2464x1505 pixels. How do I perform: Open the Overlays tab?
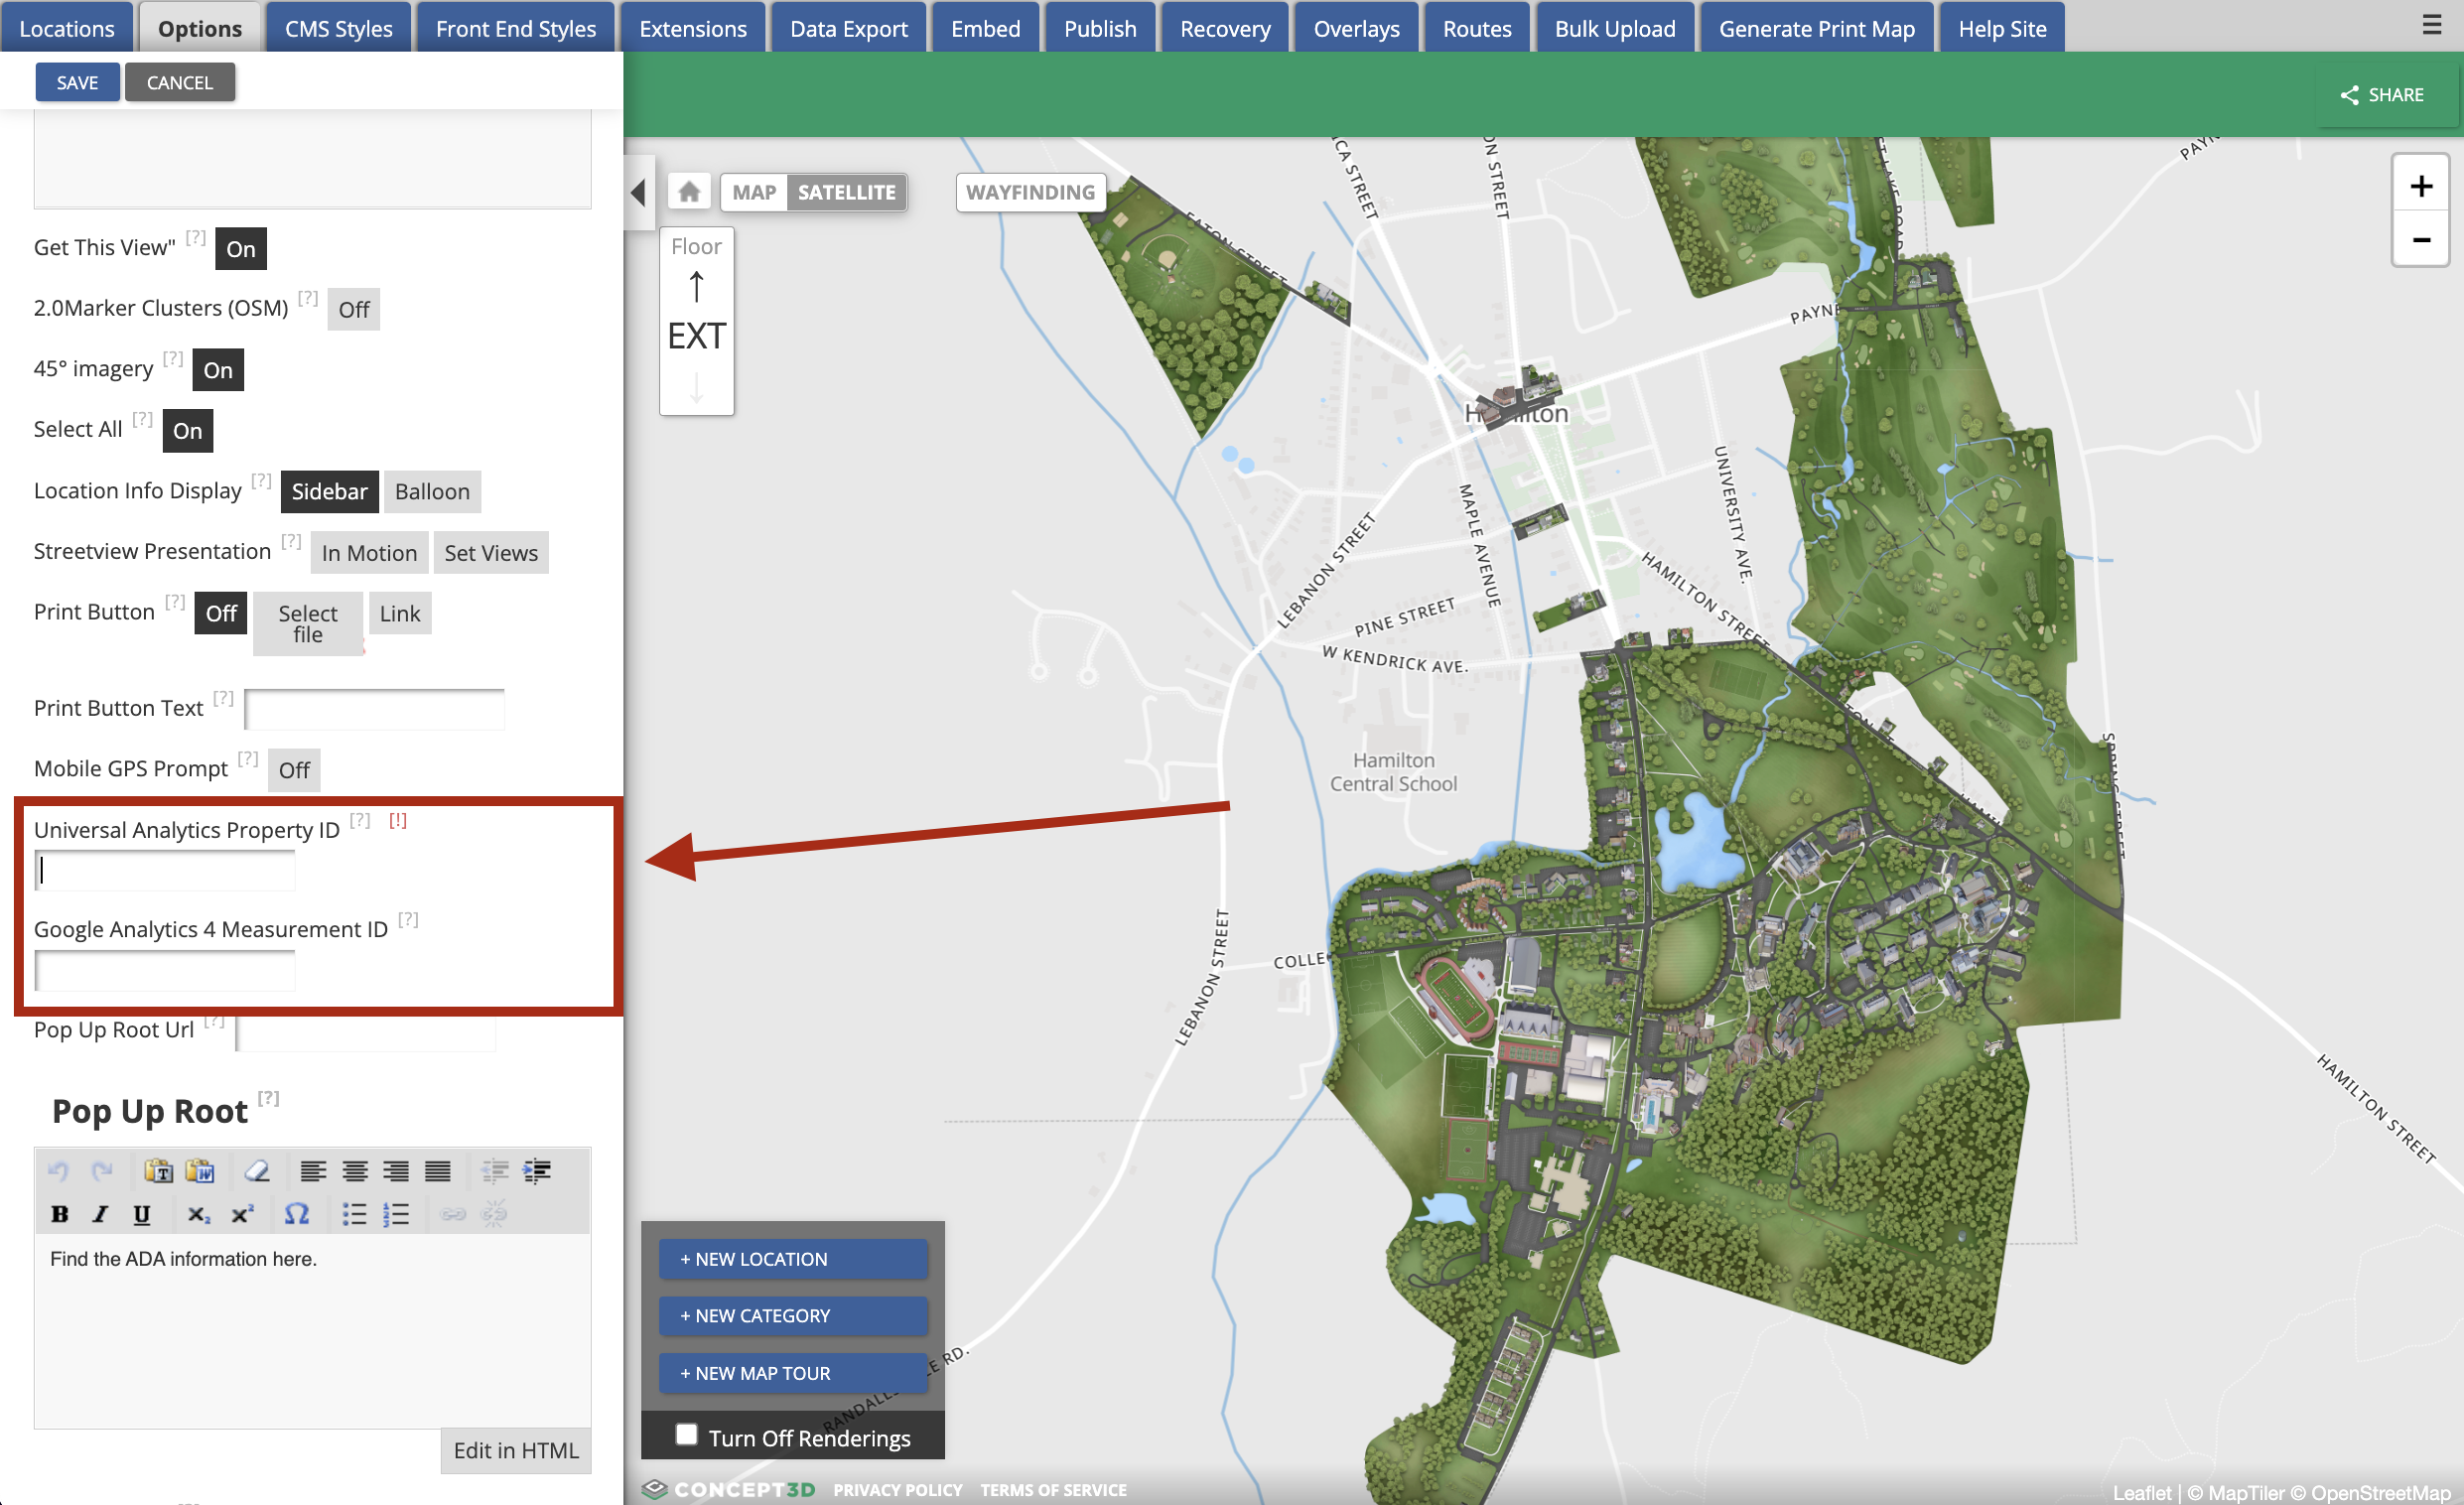[1357, 28]
